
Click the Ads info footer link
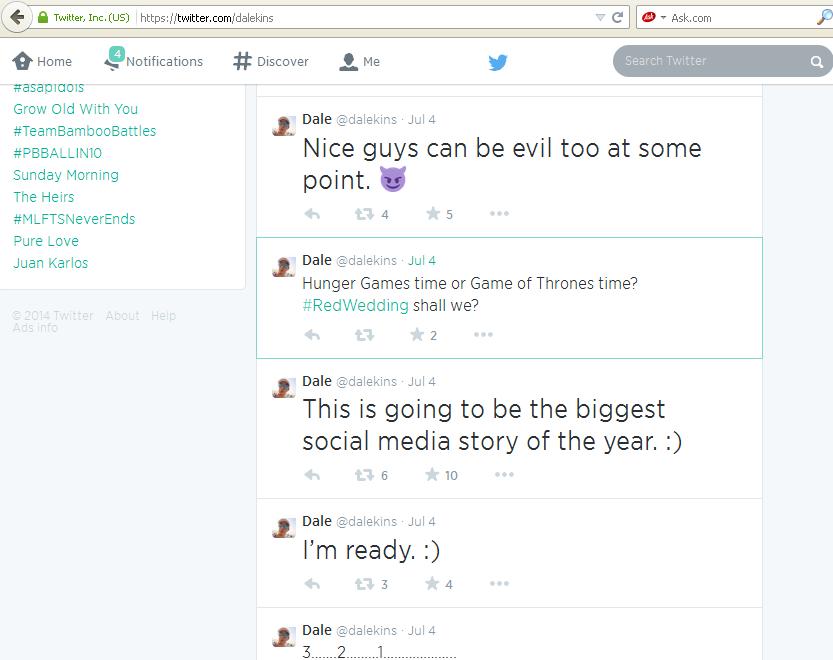click(35, 328)
